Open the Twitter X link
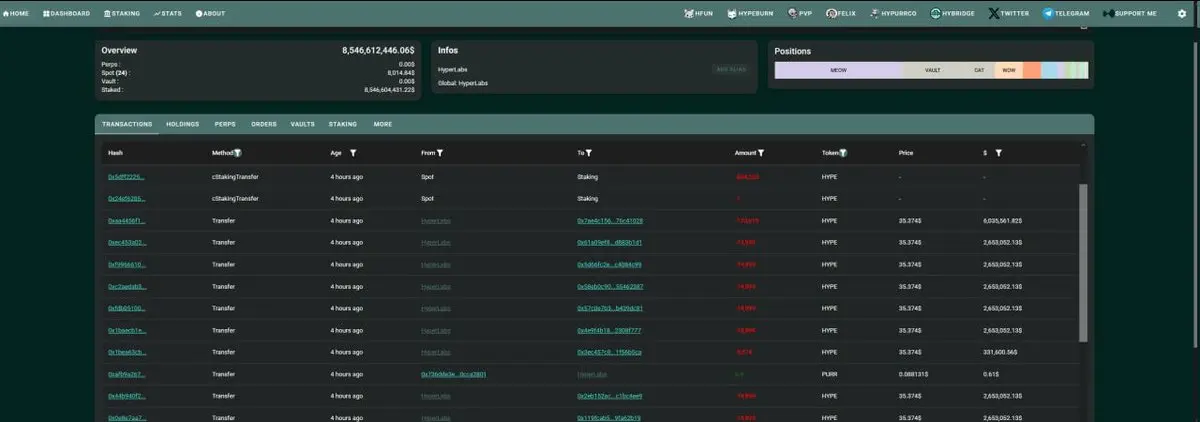 [1008, 13]
